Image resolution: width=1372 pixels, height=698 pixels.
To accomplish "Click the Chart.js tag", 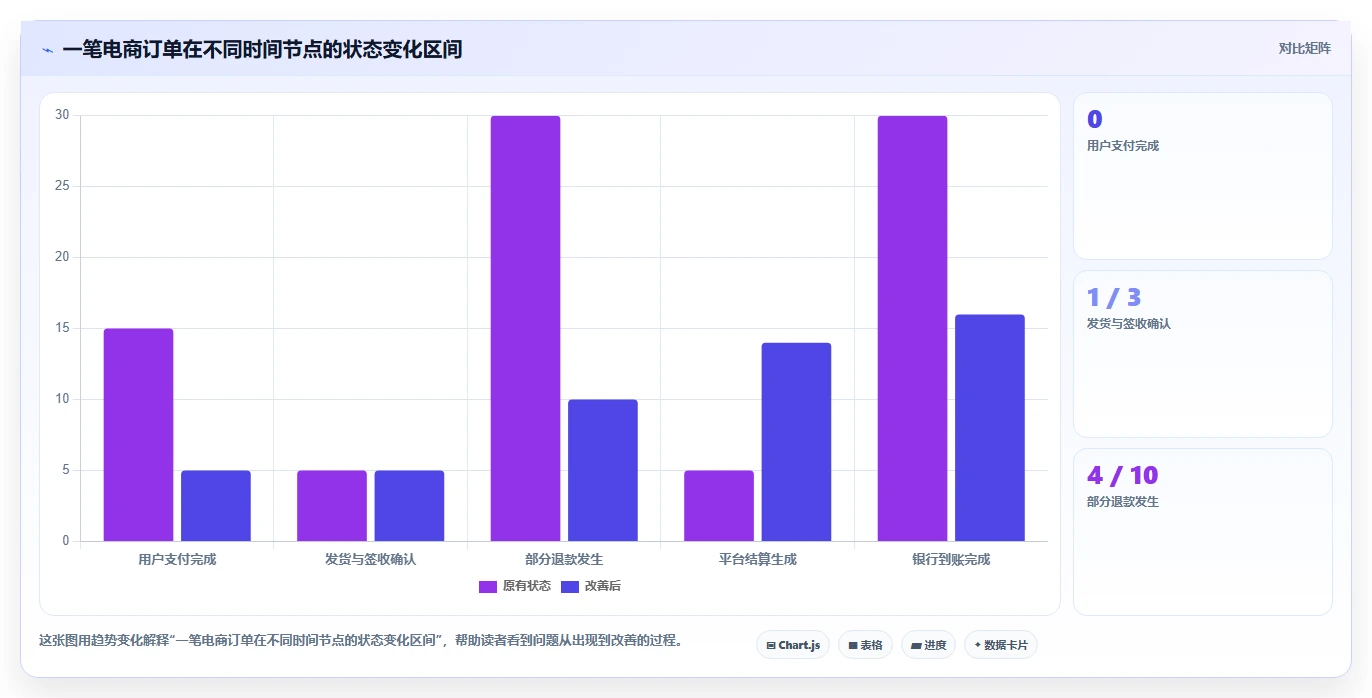I will pyautogui.click(x=793, y=645).
